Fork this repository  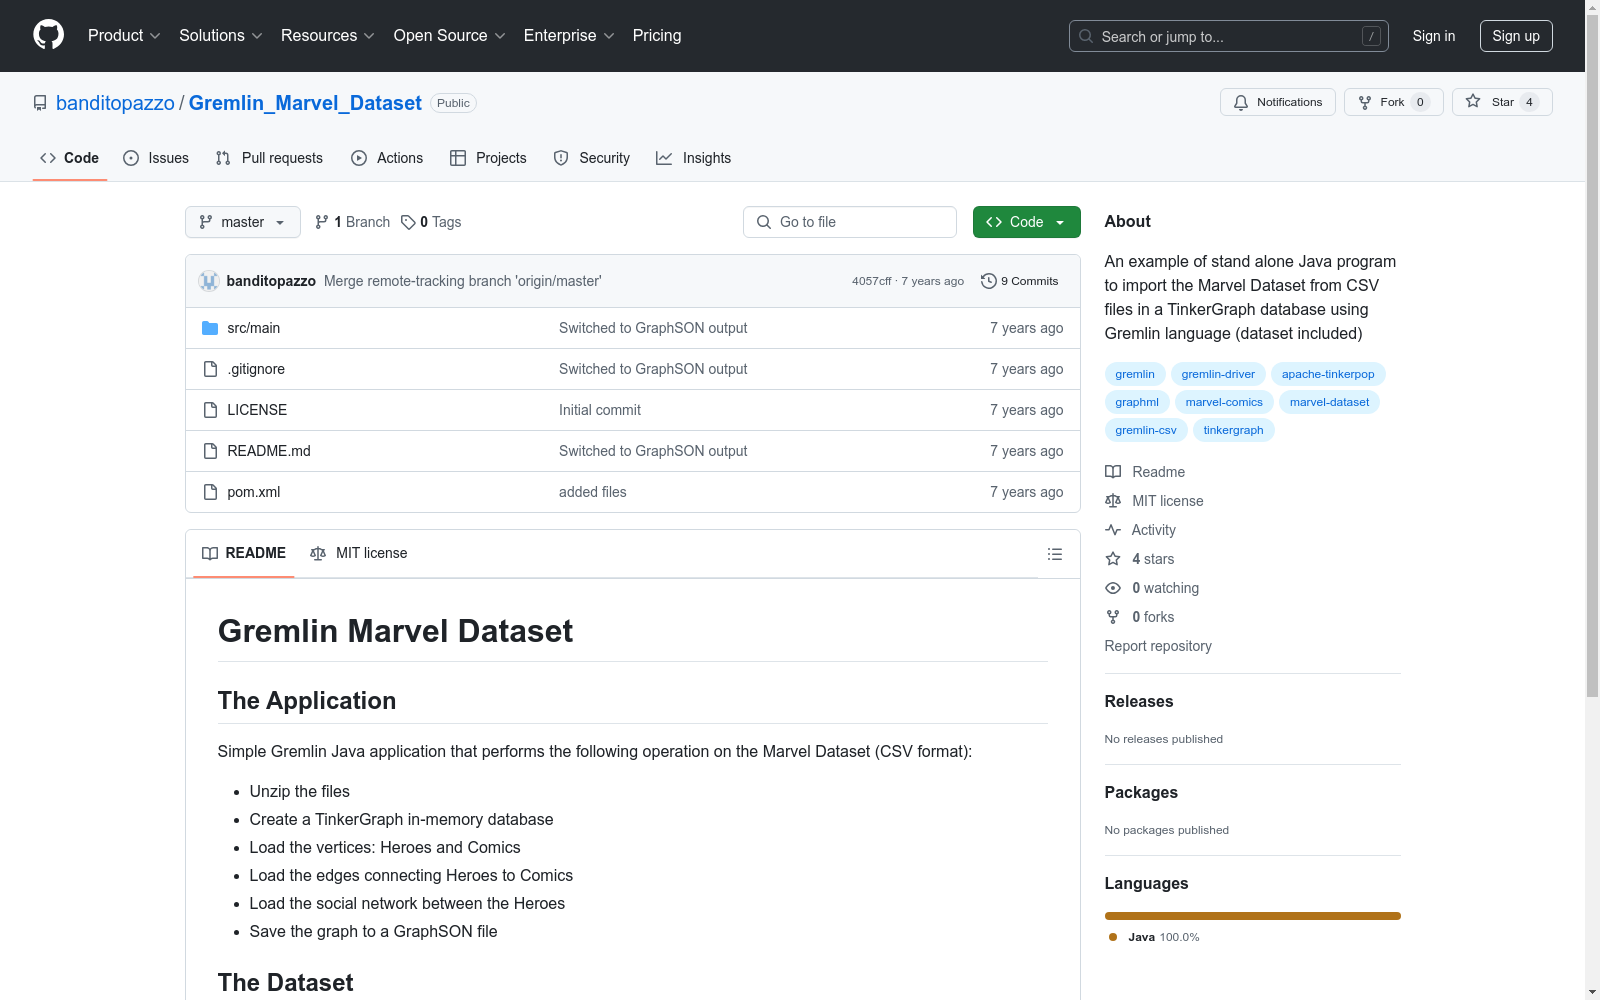1394,102
